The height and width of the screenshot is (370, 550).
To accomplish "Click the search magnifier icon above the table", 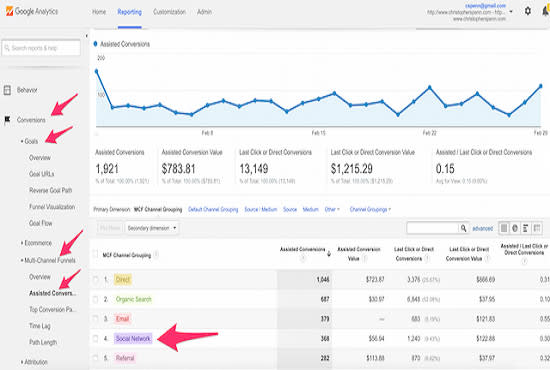I will point(463,228).
